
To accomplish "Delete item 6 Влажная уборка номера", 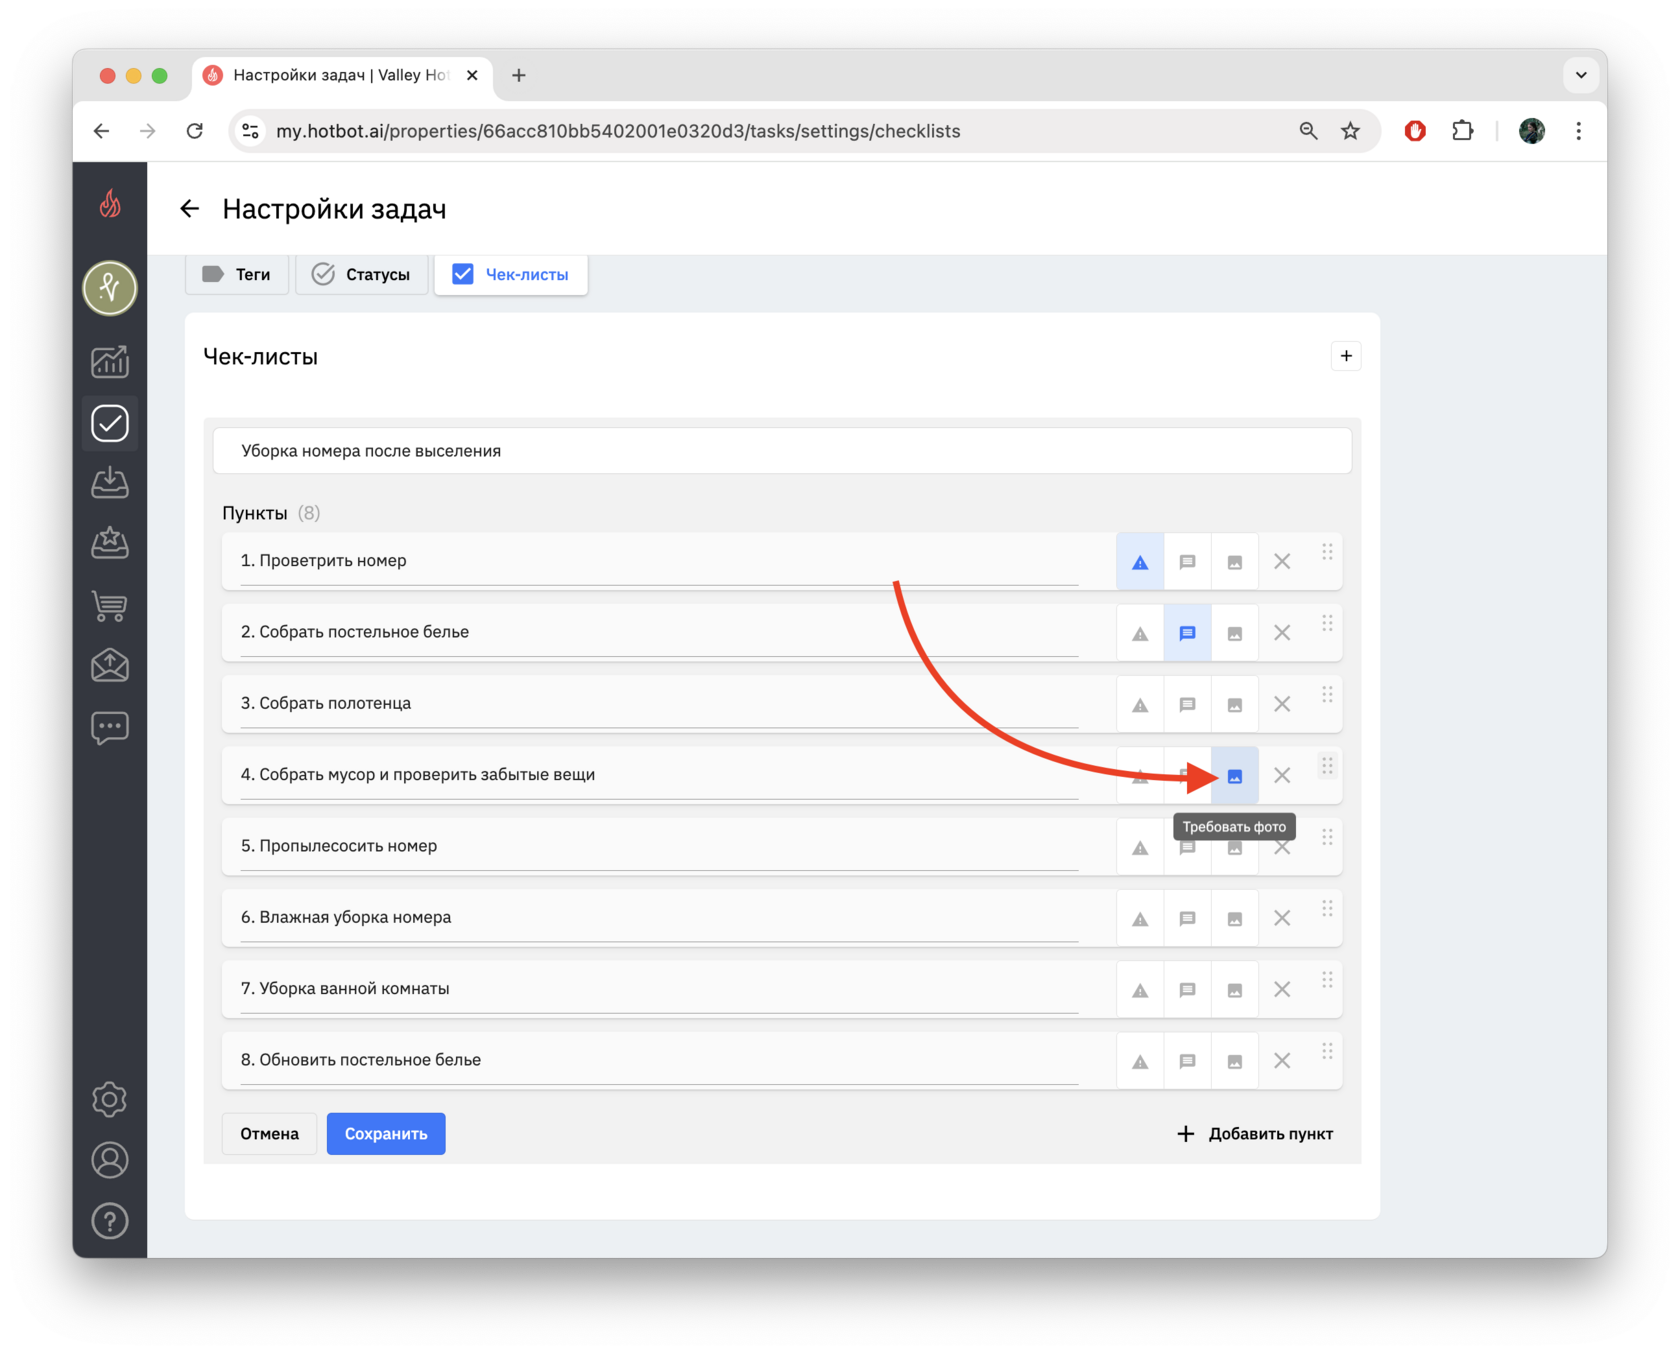I will (x=1282, y=918).
